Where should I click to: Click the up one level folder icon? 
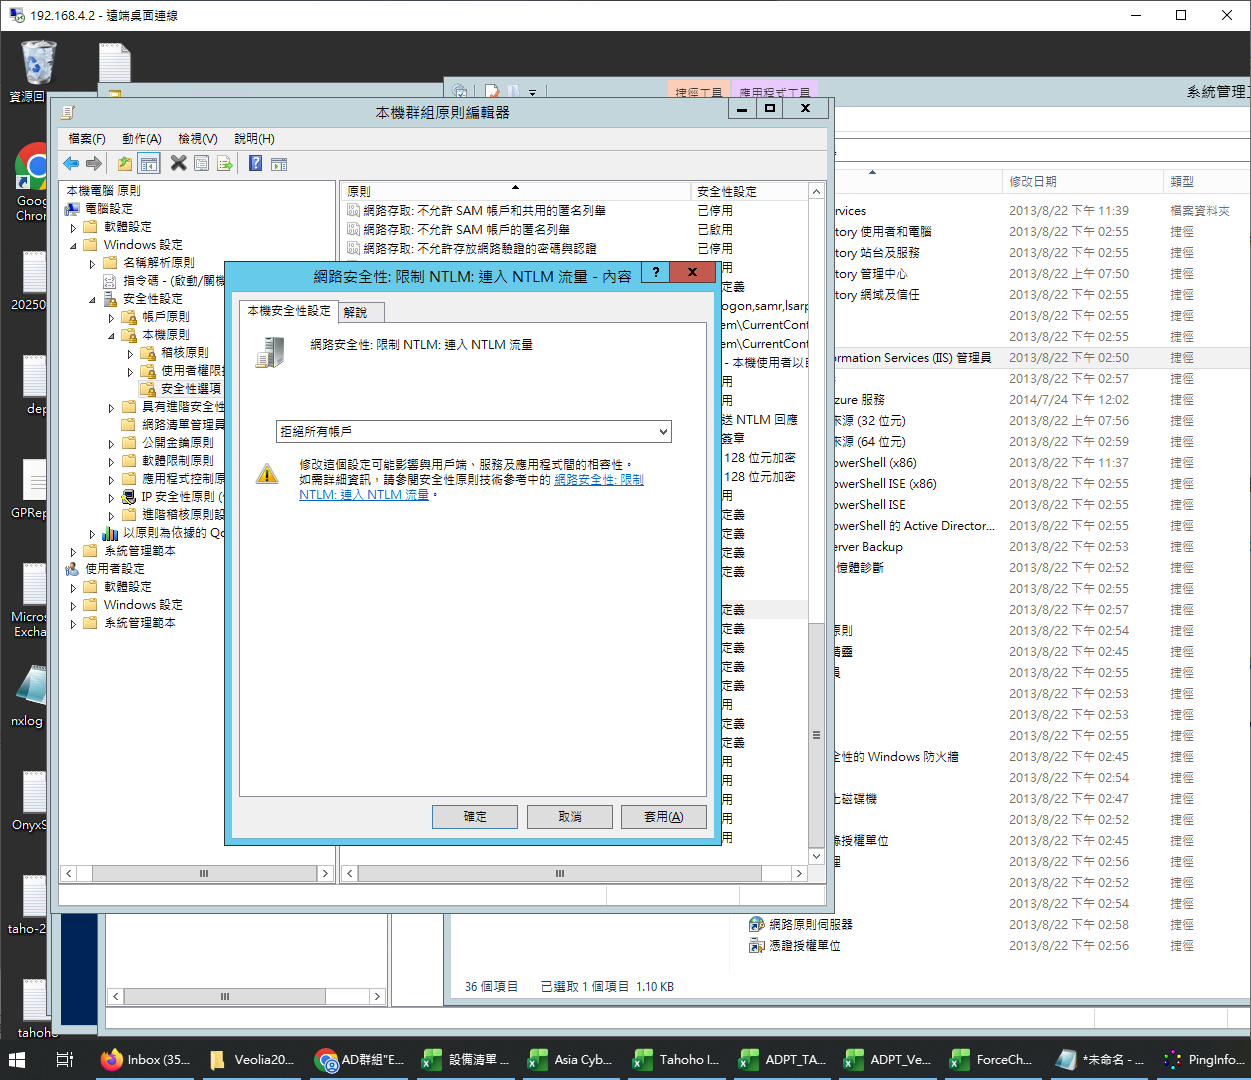124,164
